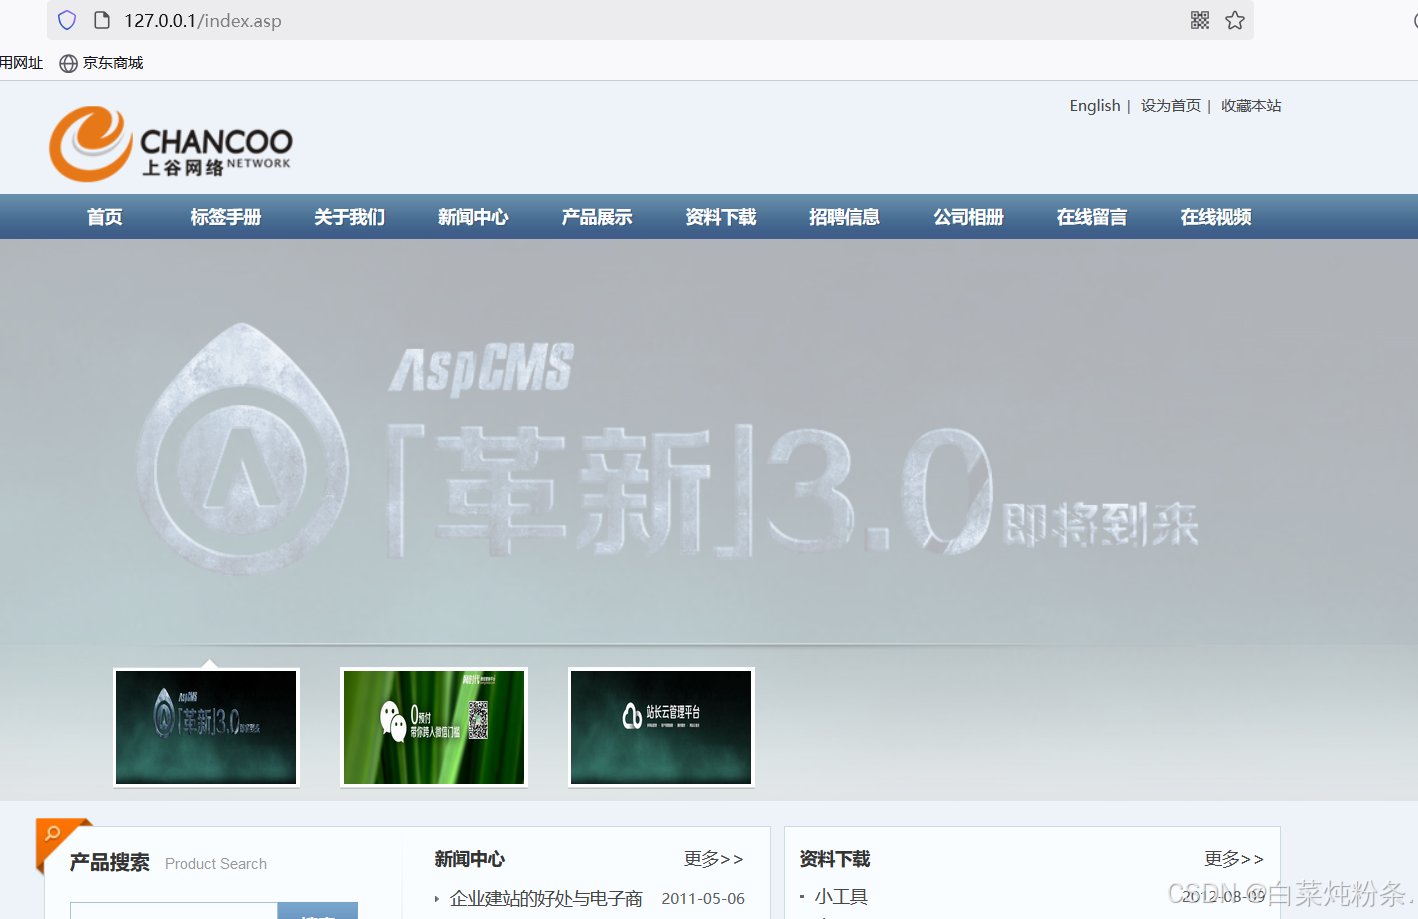Click the shield tracking protection icon
This screenshot has width=1418, height=919.
point(67,20)
